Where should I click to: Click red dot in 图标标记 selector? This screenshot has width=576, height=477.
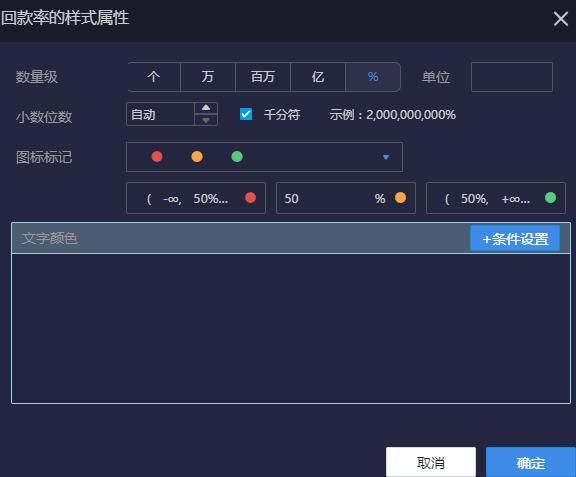click(x=157, y=157)
